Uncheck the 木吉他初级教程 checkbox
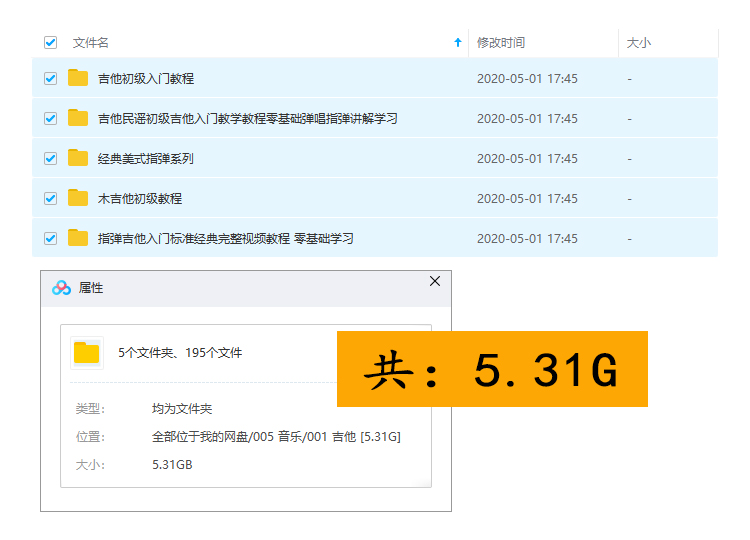Screen dimensions: 750x540 click(50, 198)
